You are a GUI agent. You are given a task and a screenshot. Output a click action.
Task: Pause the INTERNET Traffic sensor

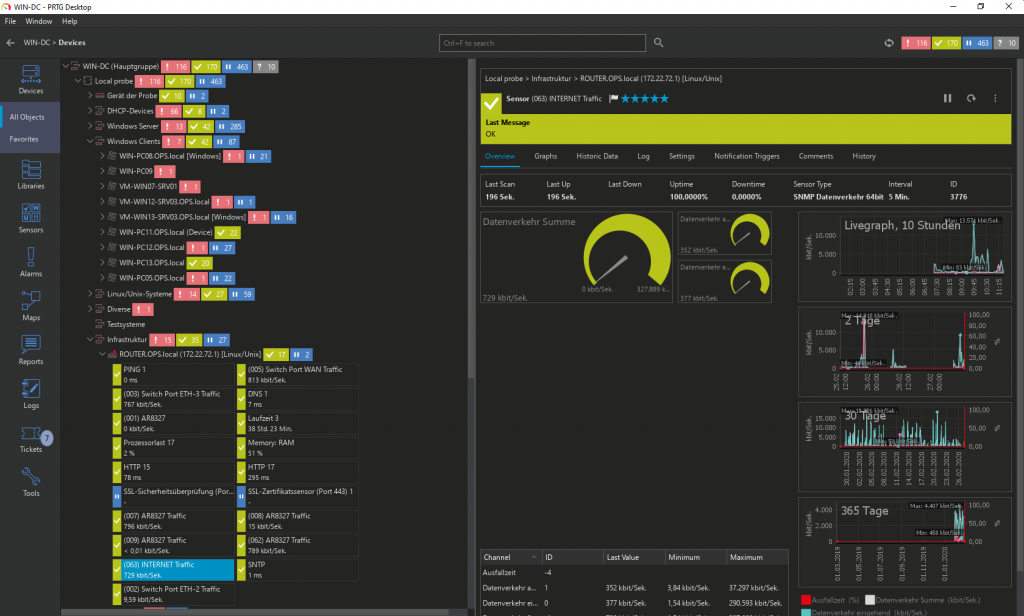[x=947, y=98]
